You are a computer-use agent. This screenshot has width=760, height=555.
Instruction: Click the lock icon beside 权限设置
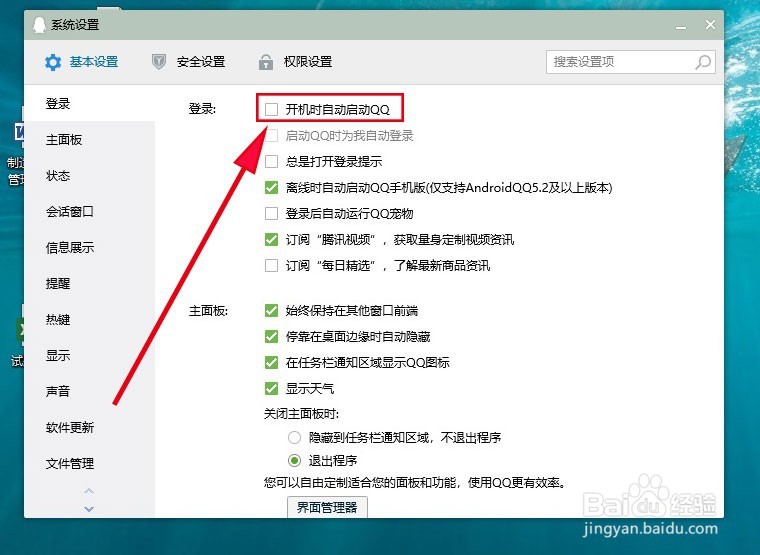(266, 62)
